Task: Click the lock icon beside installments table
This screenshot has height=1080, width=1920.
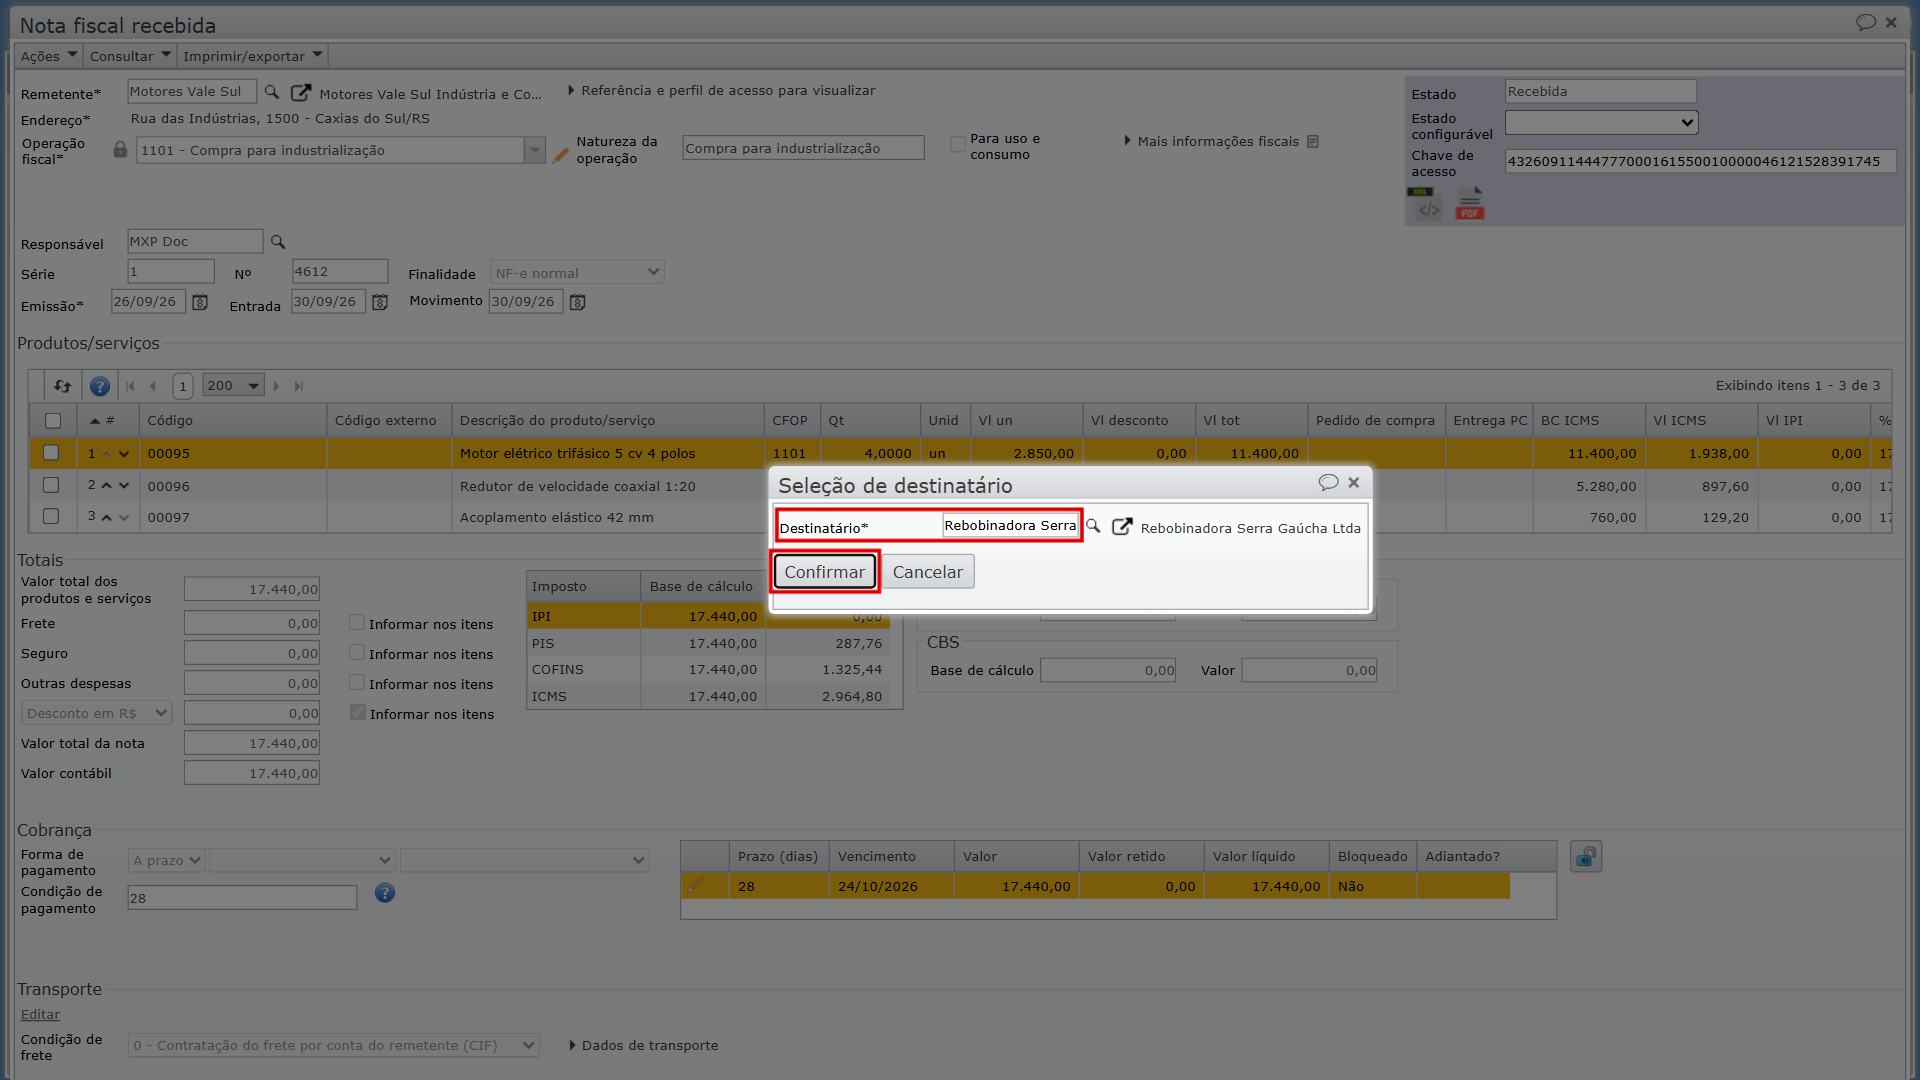Action: (x=1586, y=857)
